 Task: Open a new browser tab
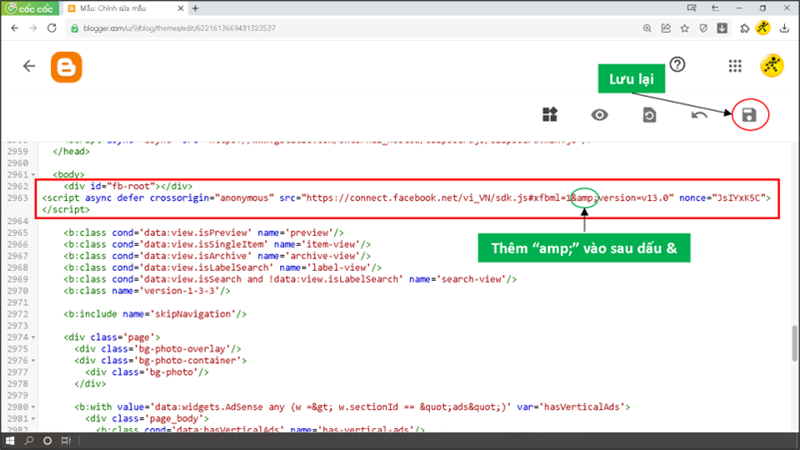click(x=195, y=8)
